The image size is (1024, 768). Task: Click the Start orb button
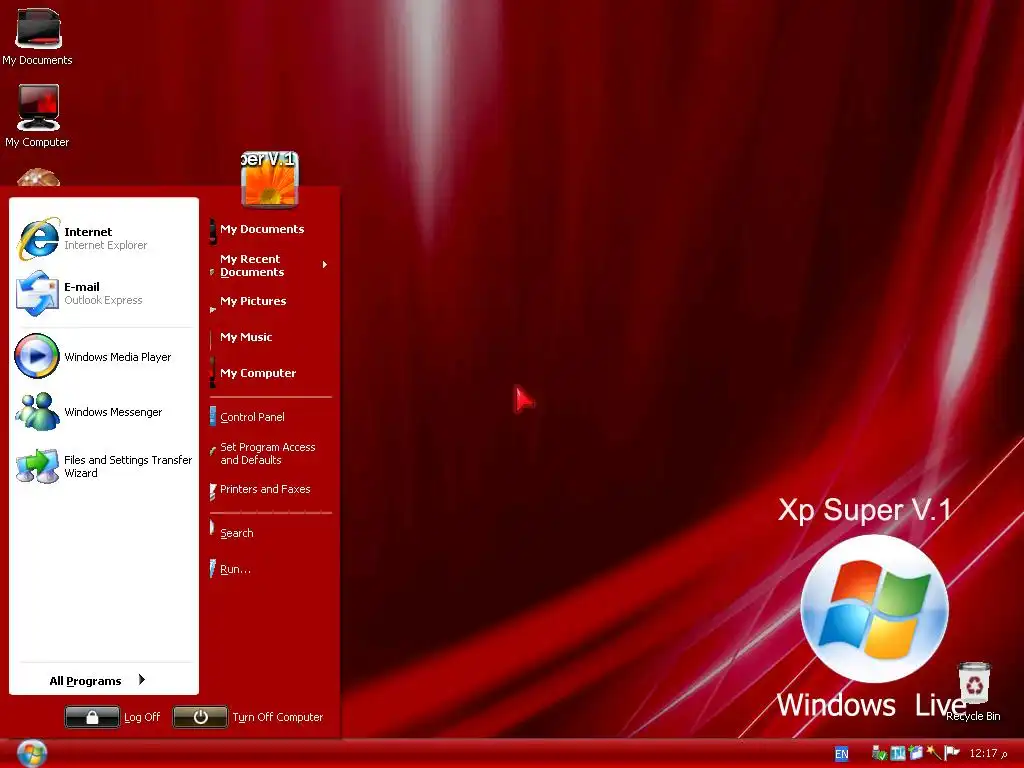tap(32, 754)
